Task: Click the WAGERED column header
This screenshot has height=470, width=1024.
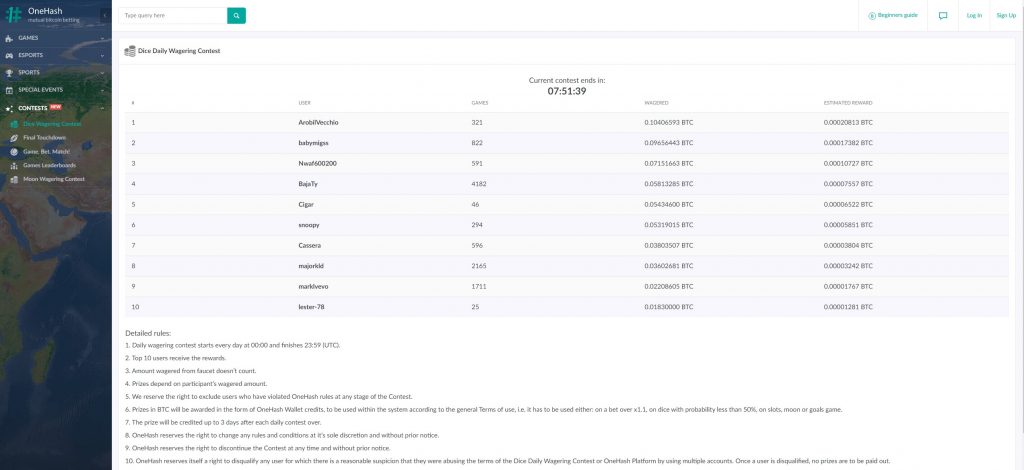Action: [x=656, y=103]
